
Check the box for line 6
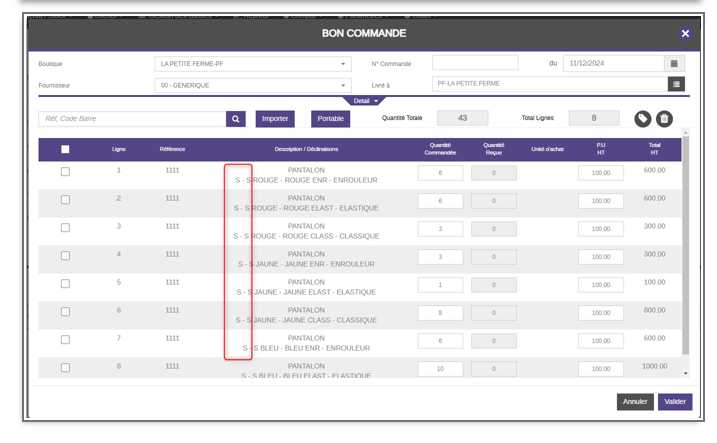tap(65, 312)
